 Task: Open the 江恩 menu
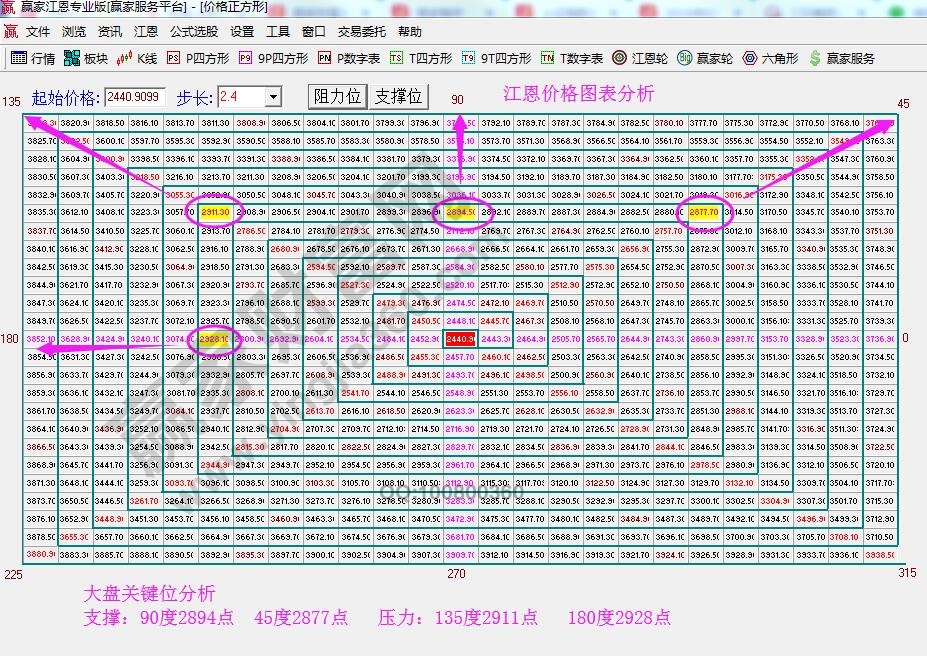click(x=145, y=31)
